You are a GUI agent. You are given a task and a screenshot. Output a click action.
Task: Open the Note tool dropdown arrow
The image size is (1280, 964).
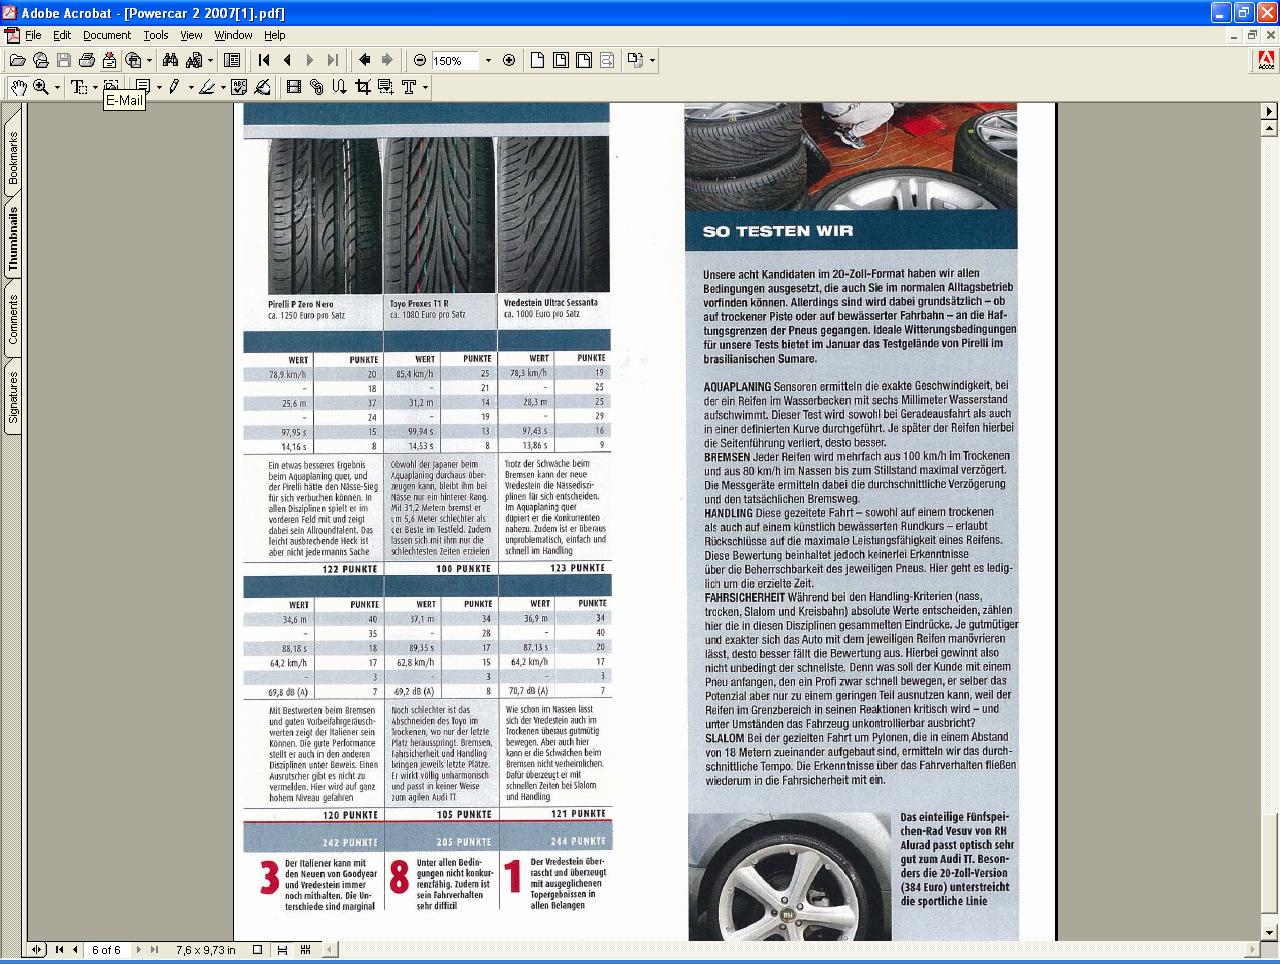pos(159,87)
